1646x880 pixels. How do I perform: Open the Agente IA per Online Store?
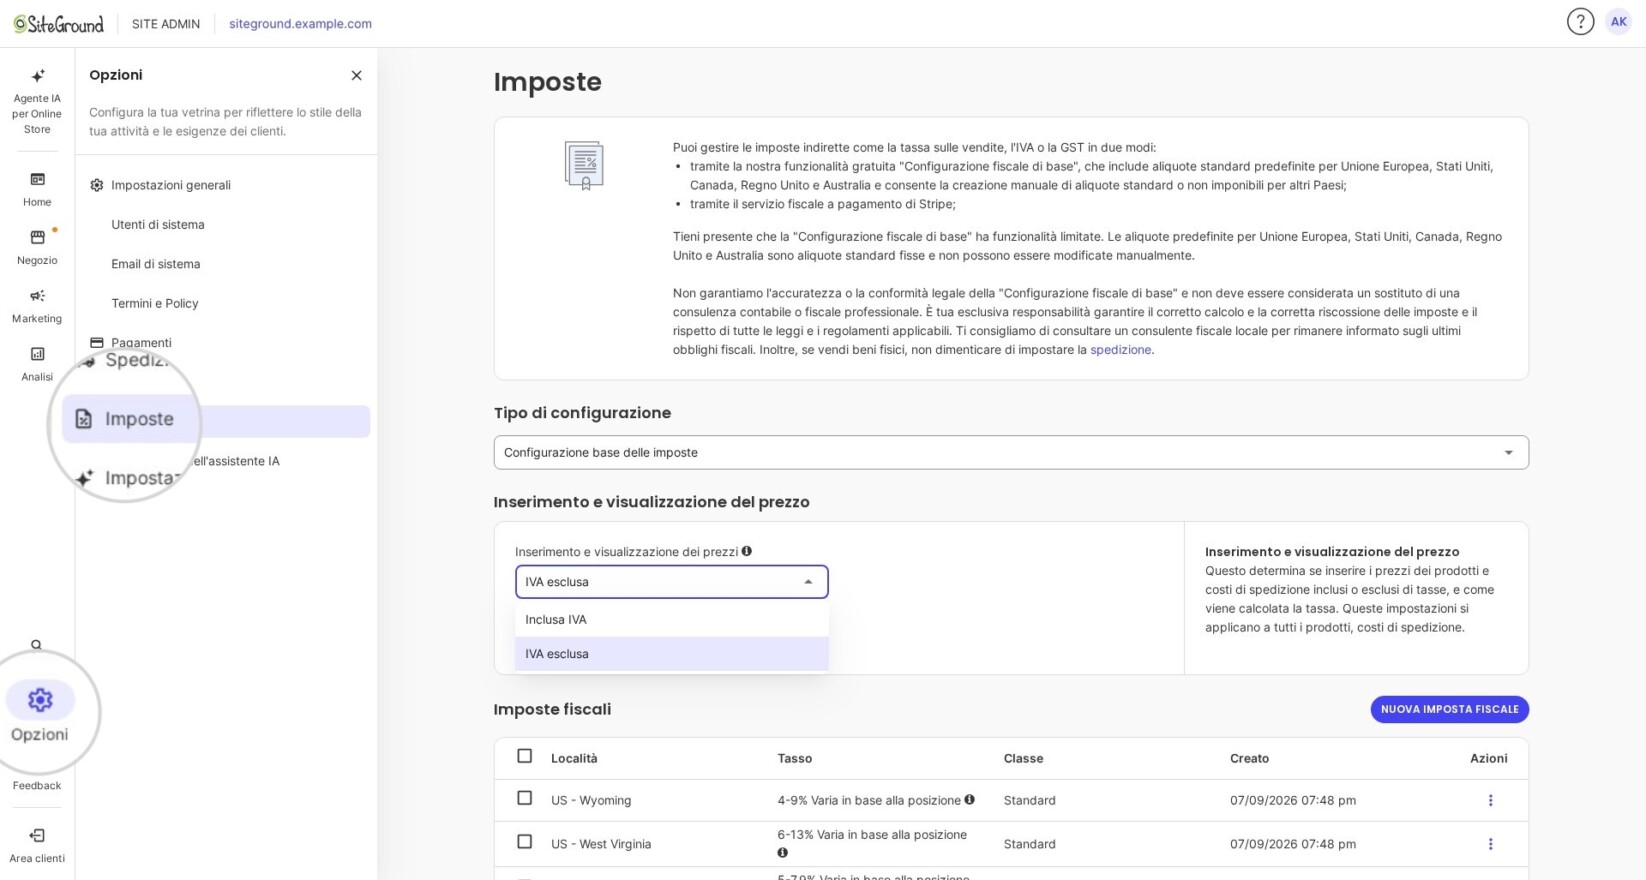37,102
